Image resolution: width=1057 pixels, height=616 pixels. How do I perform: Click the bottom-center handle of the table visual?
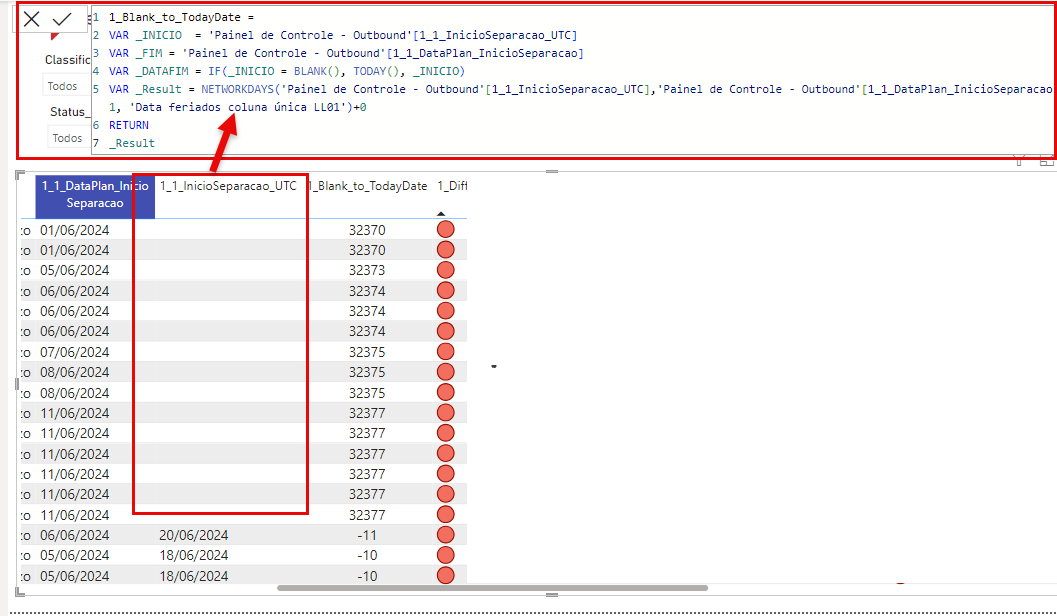[552, 595]
